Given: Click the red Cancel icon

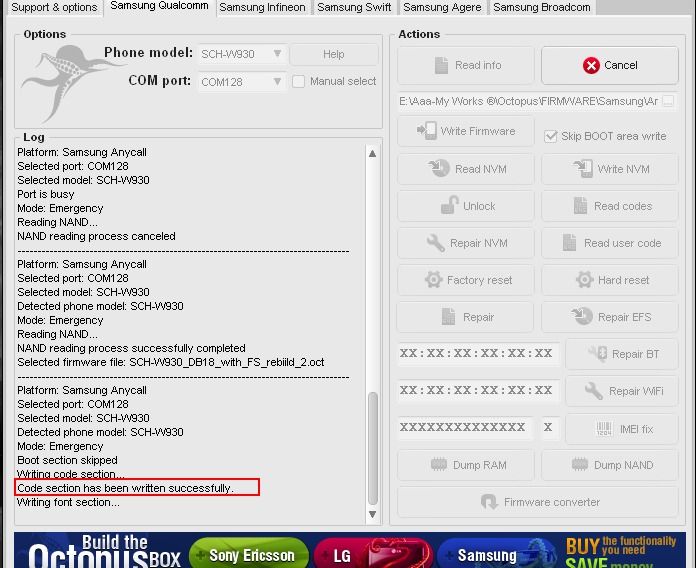Looking at the screenshot, I should tap(591, 65).
